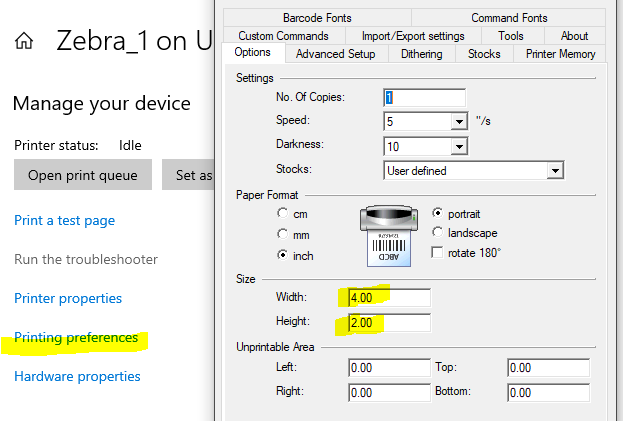Click the Idle printer status text
This screenshot has height=421, width=623.
130,145
